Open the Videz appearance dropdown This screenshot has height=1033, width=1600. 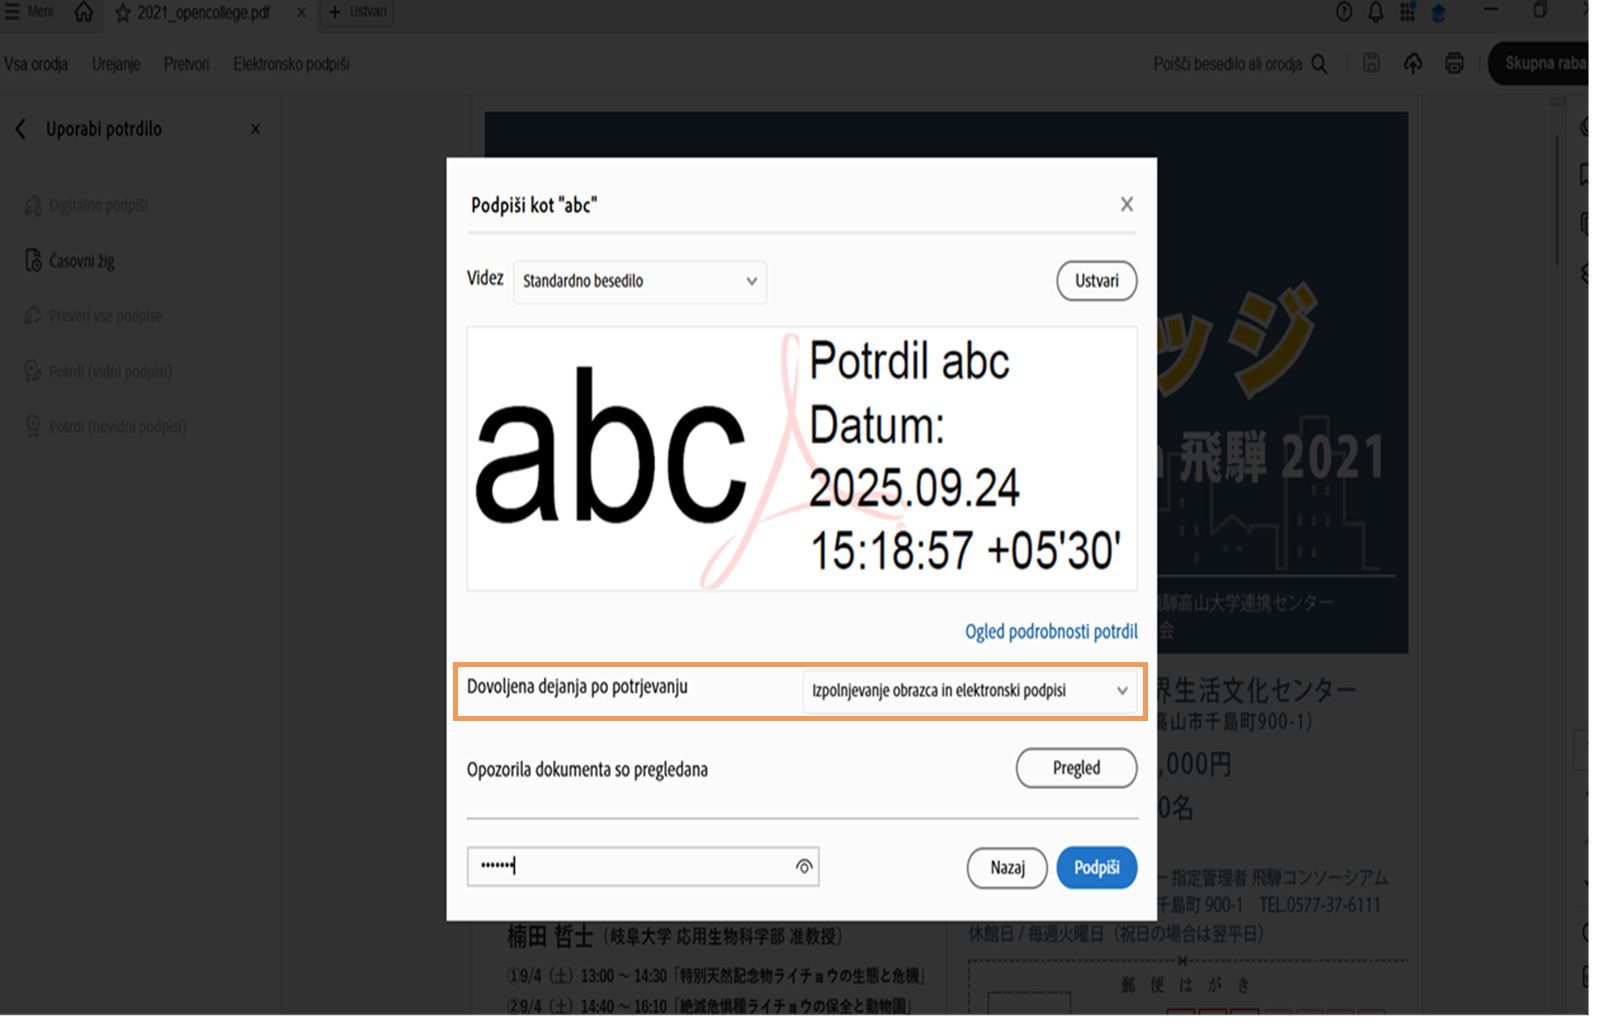pos(639,281)
